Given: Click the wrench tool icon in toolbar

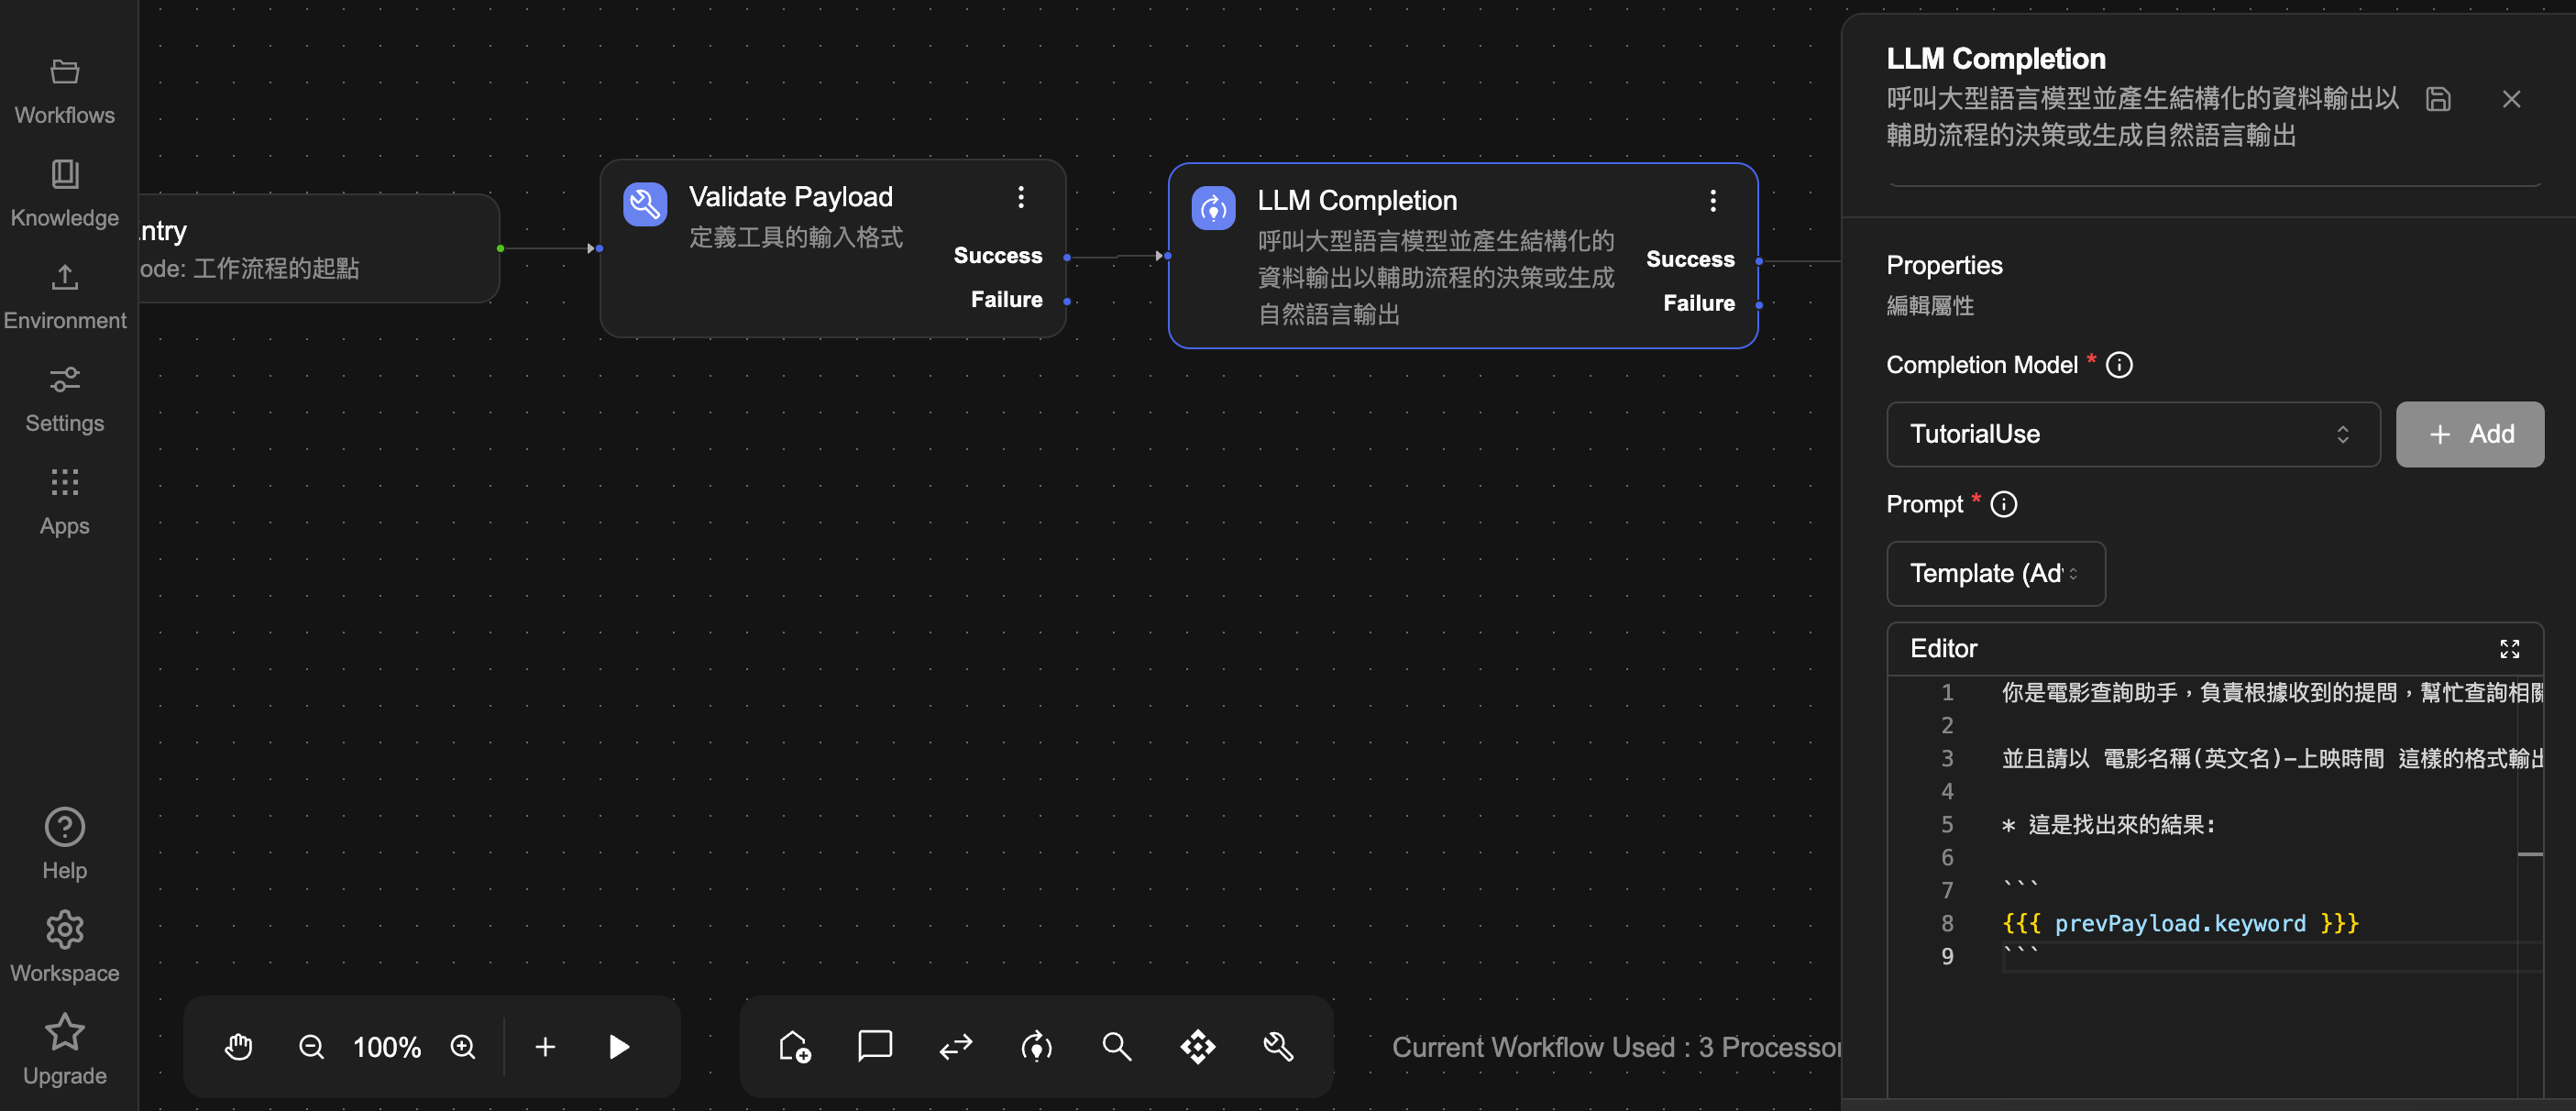Looking at the screenshot, I should click(1278, 1047).
